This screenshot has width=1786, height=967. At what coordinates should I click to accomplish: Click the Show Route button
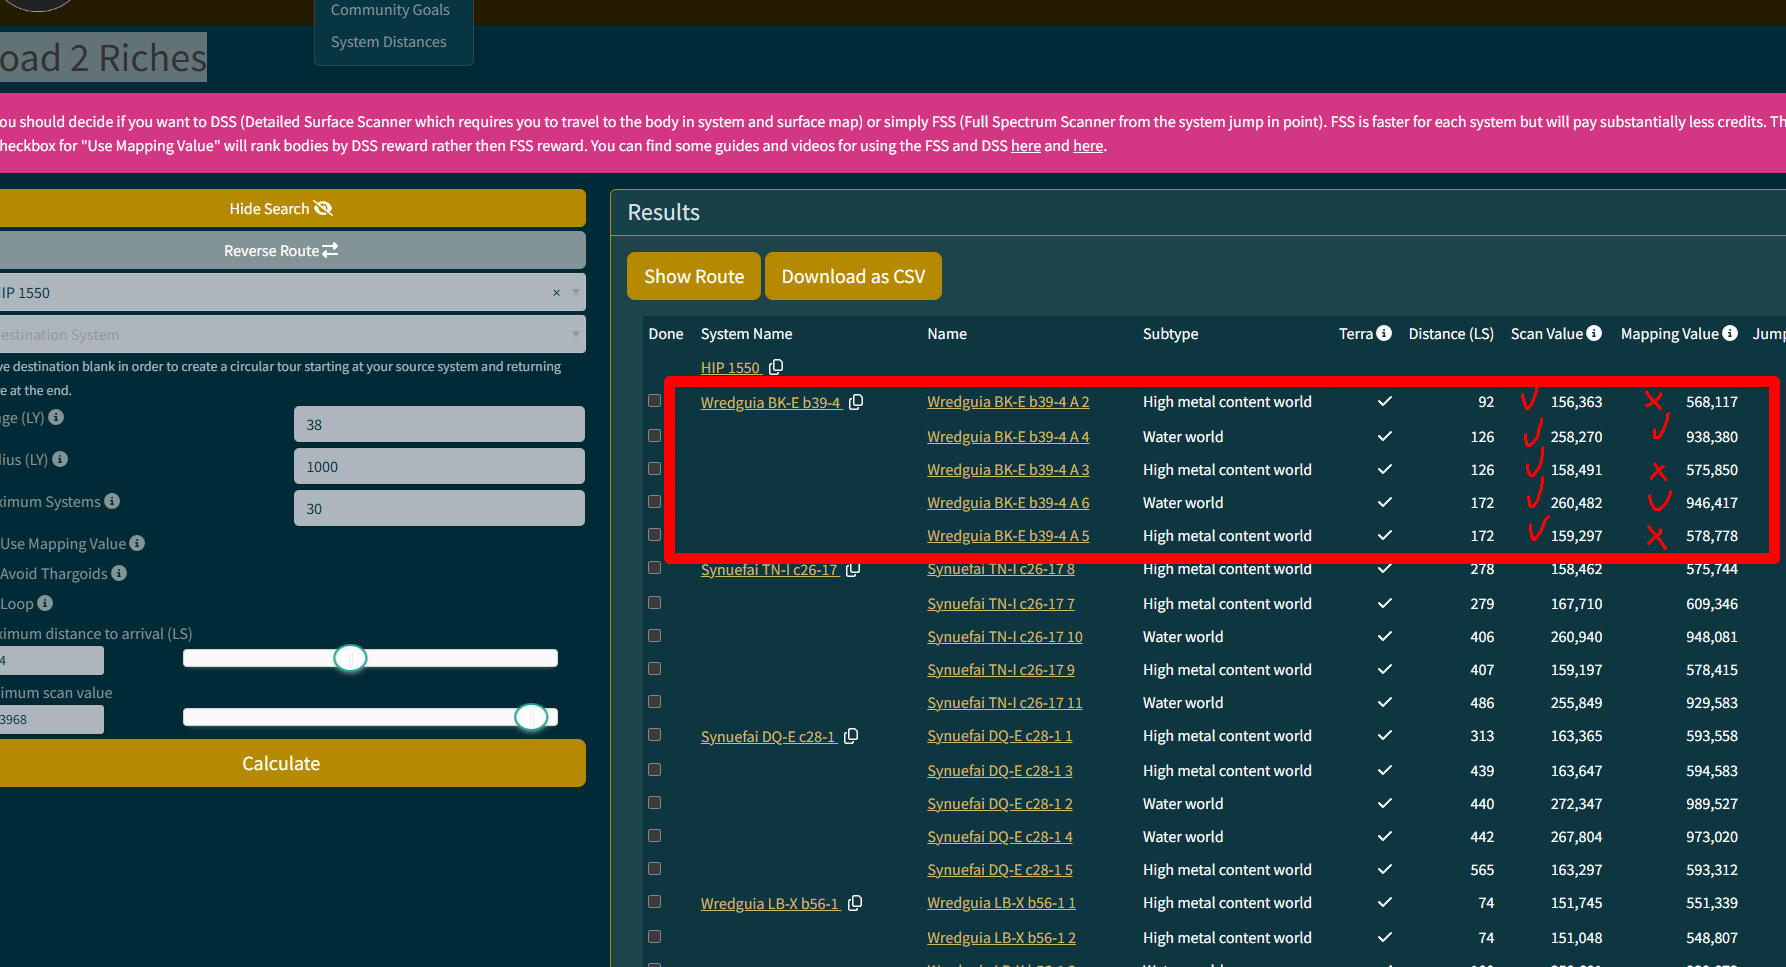(694, 276)
